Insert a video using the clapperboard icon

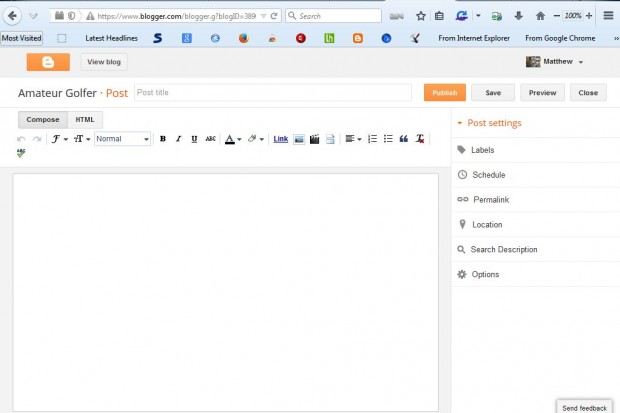pyautogui.click(x=314, y=139)
